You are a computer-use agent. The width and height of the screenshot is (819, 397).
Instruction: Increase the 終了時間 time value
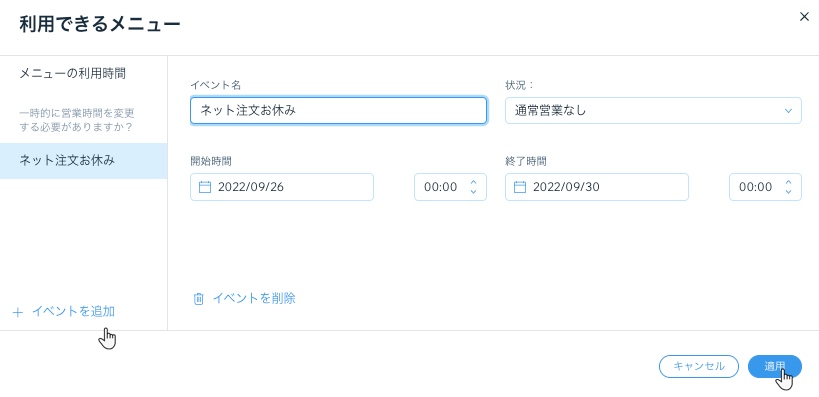[788, 182]
